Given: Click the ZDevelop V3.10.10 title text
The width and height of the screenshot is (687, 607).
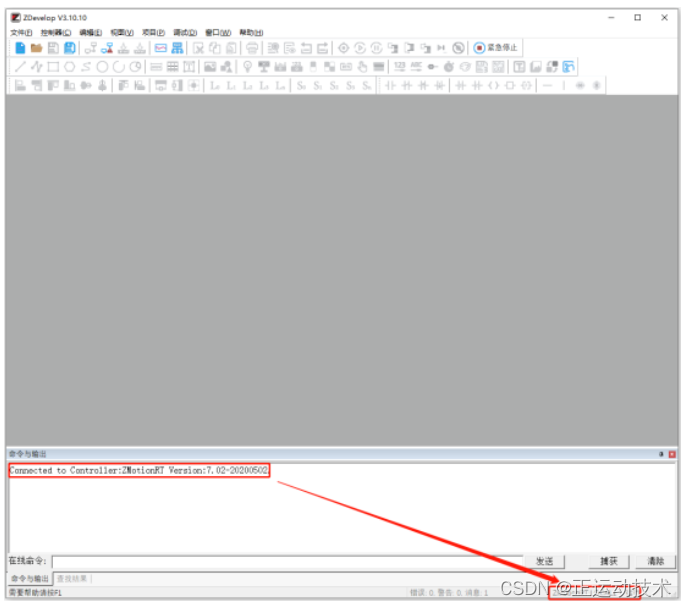Looking at the screenshot, I should pyautogui.click(x=55, y=18).
